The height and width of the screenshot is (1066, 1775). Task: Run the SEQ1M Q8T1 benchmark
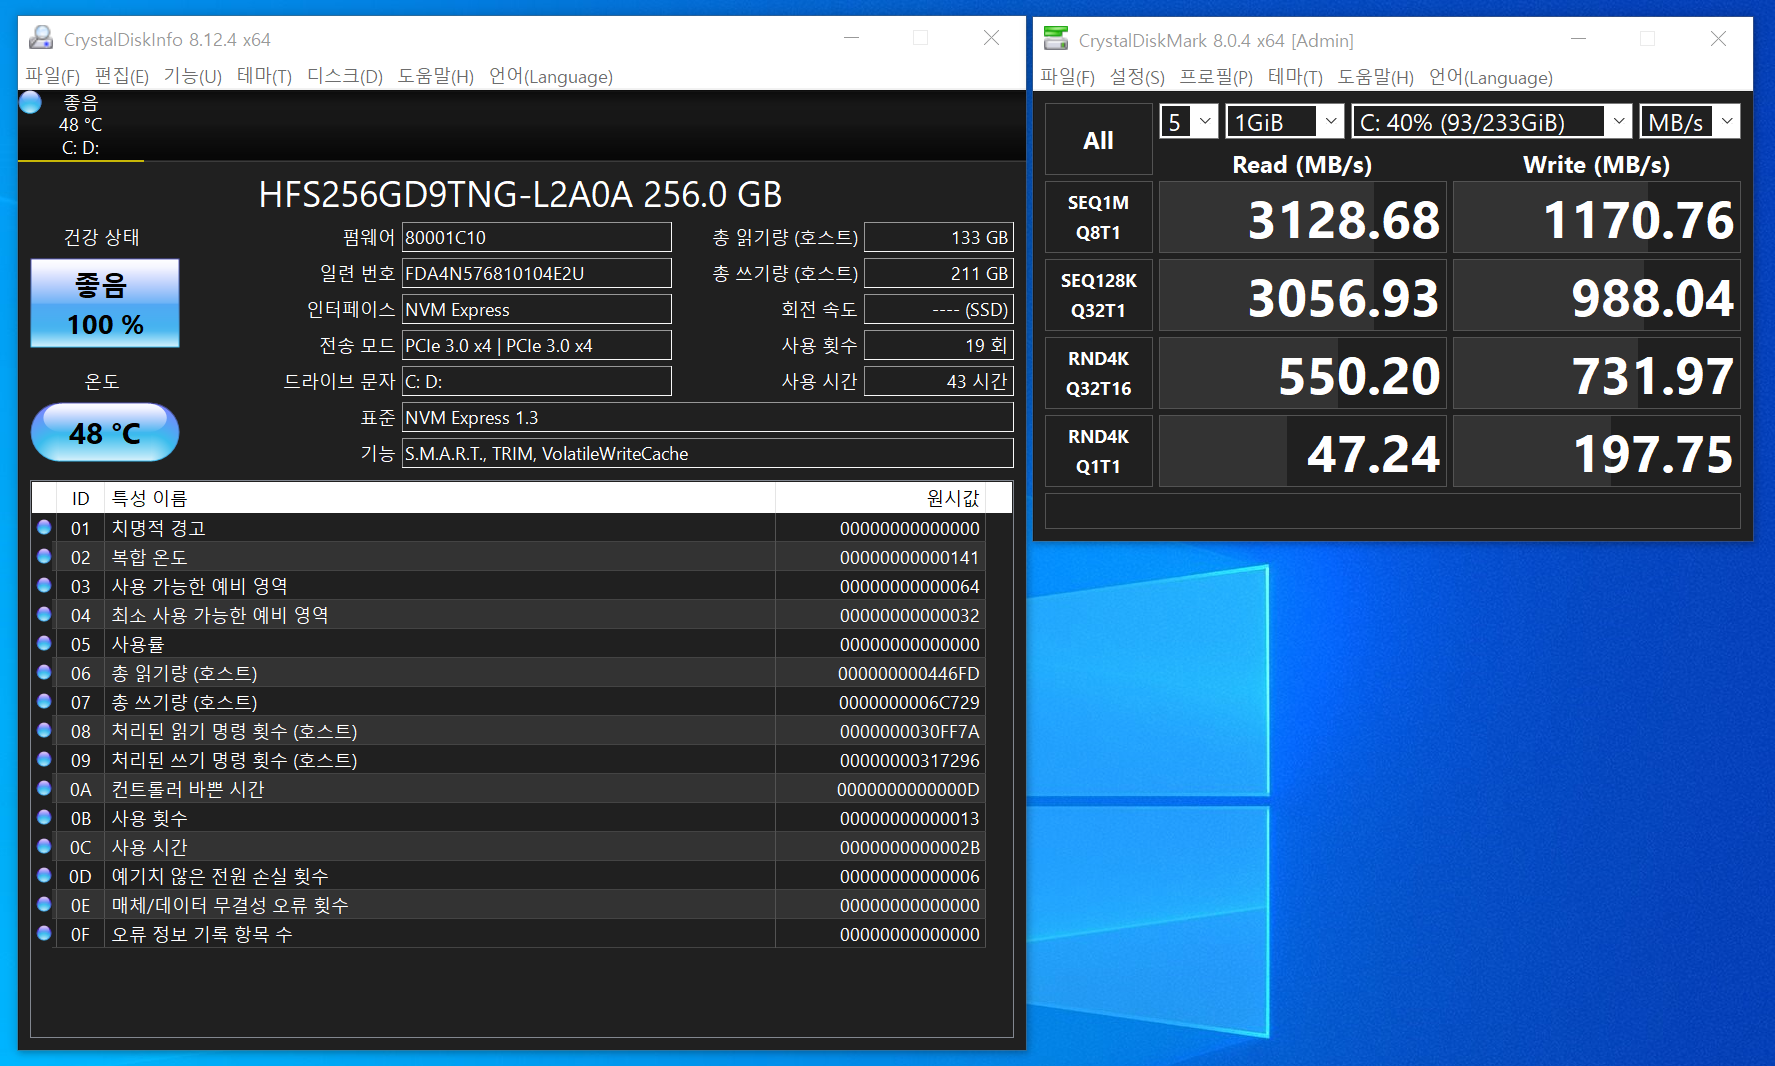pos(1098,217)
